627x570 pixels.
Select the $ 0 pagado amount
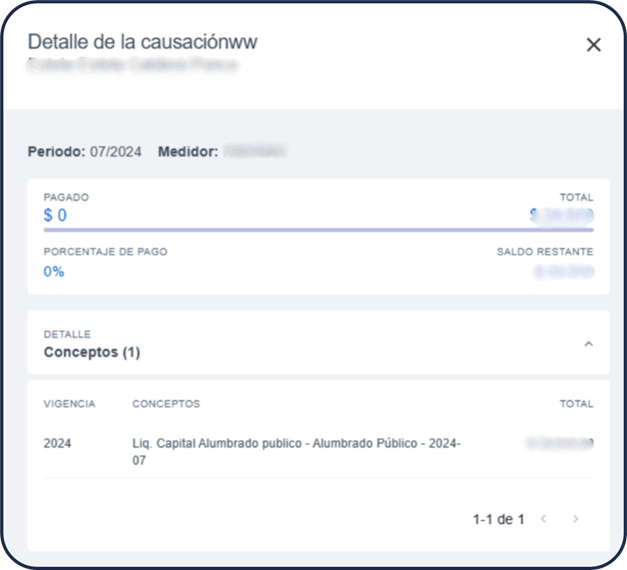coord(55,215)
